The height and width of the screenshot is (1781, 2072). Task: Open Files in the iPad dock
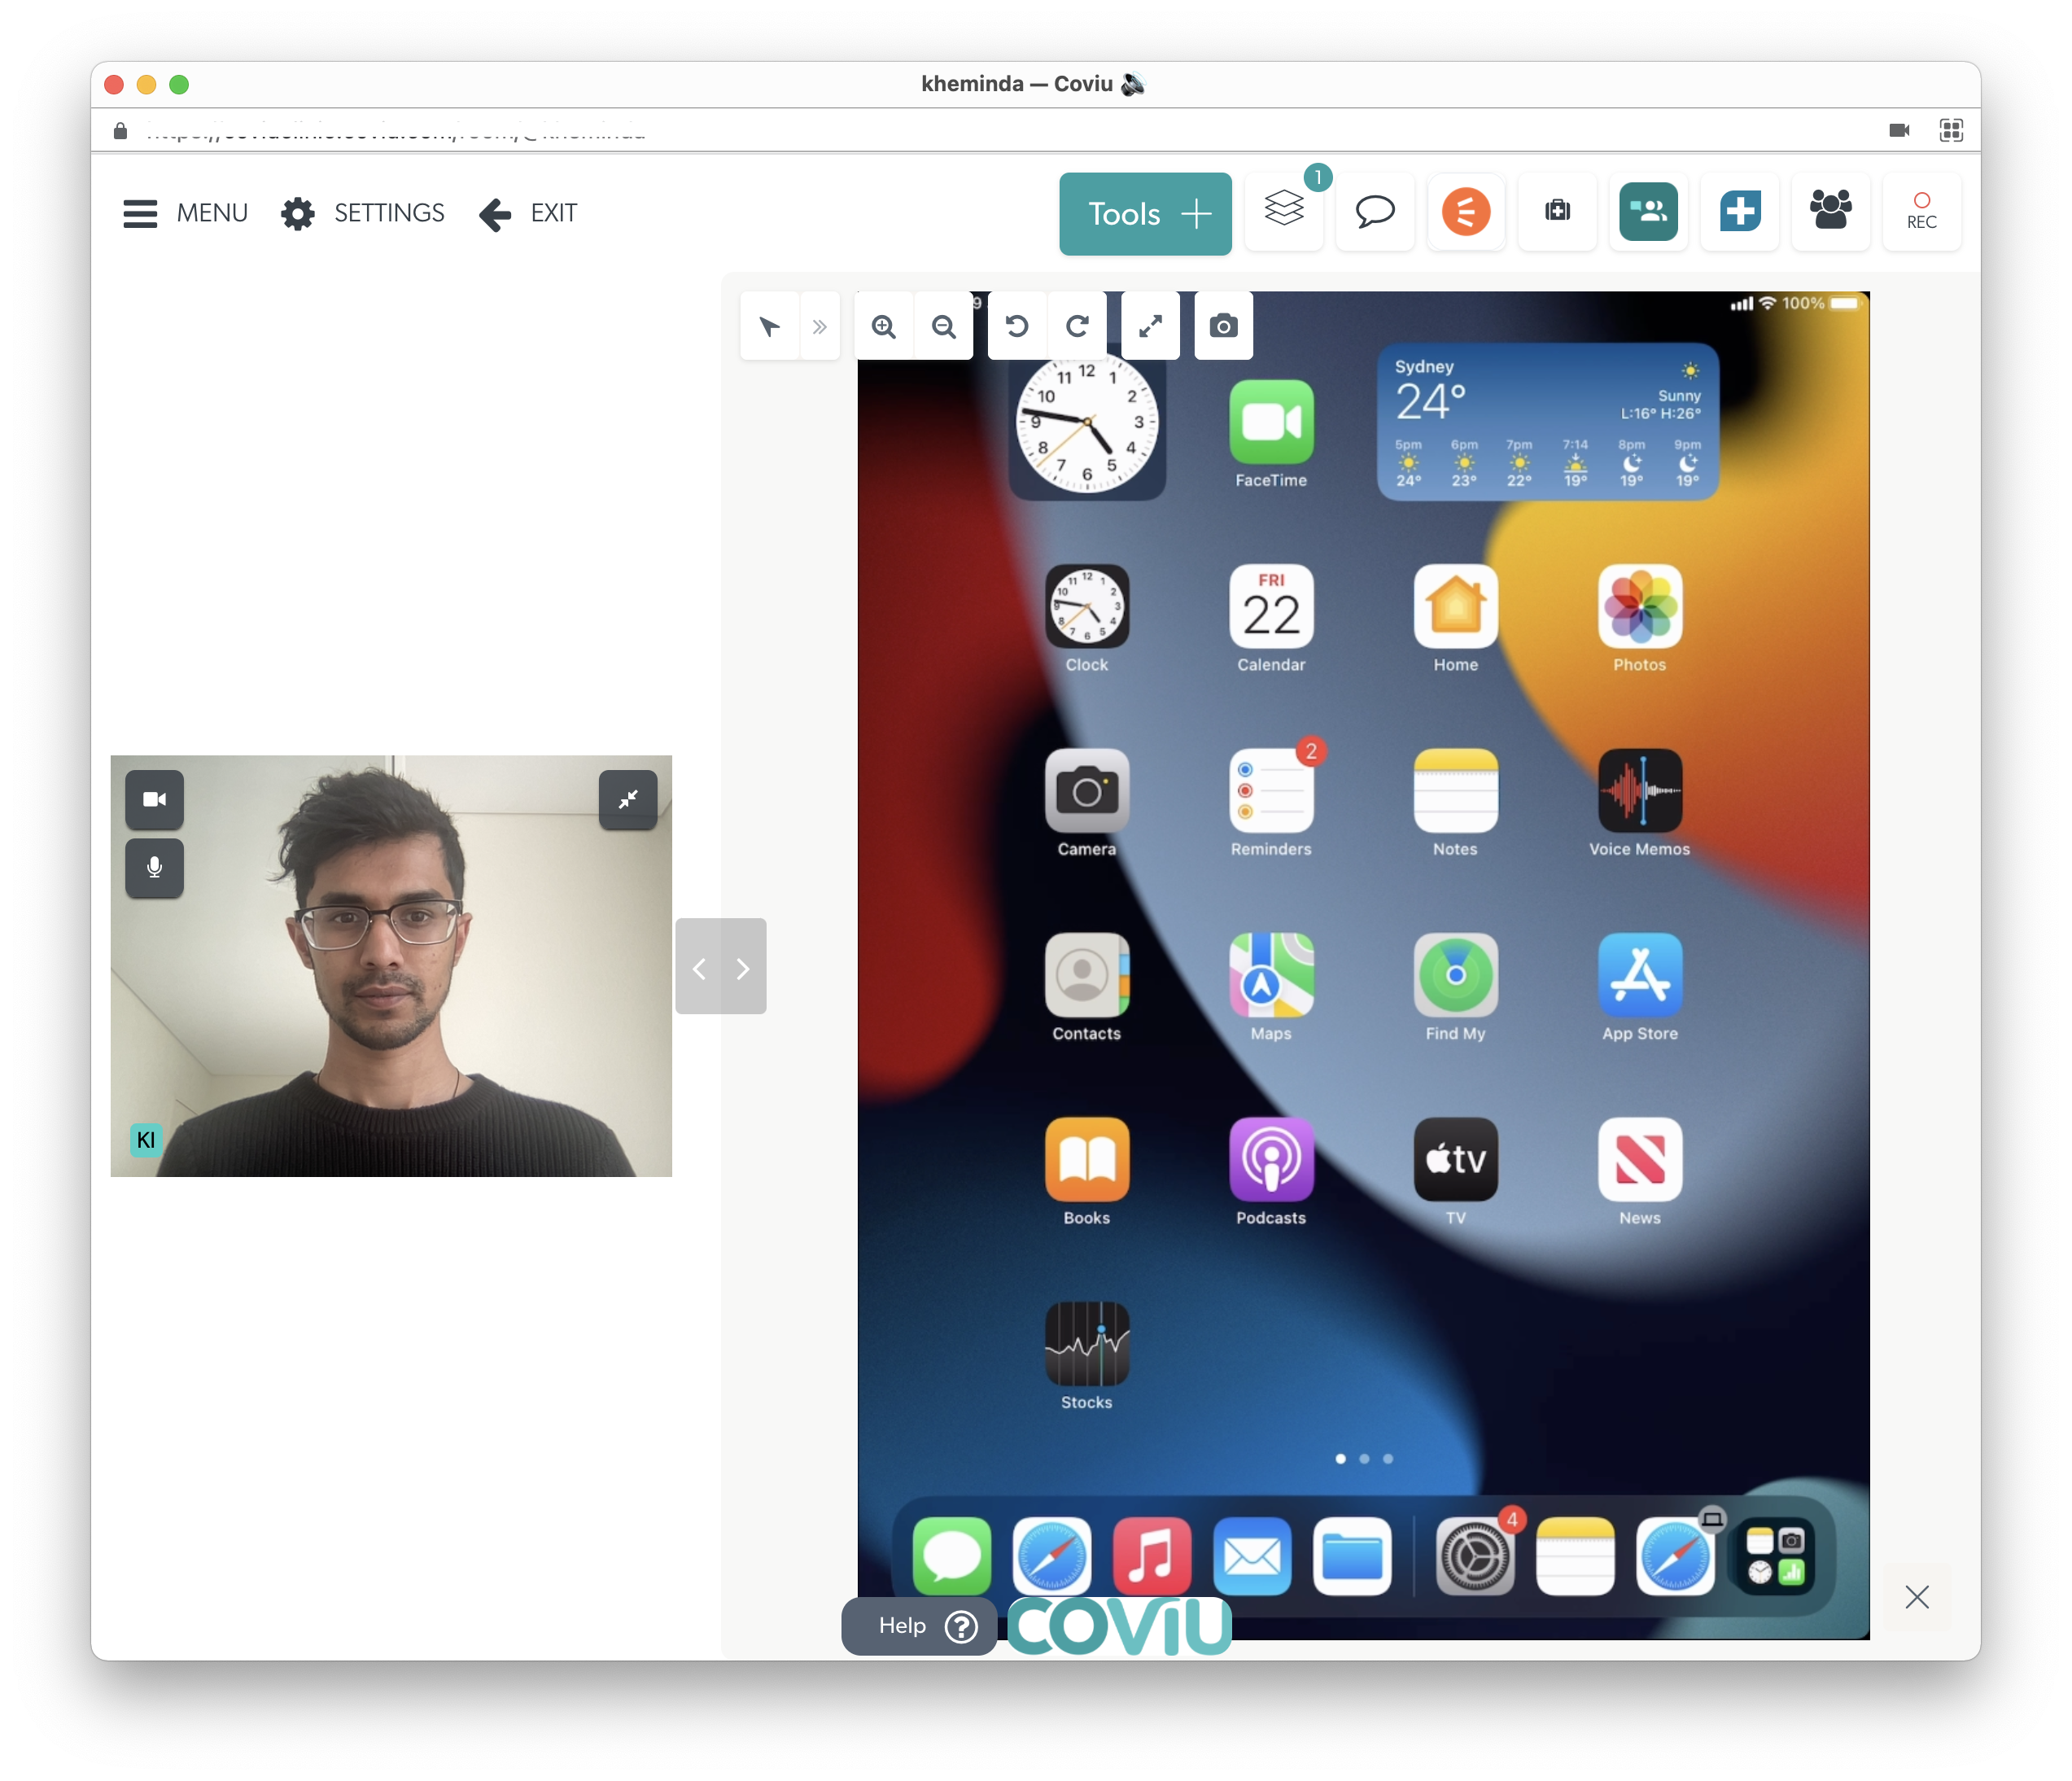tap(1352, 1556)
